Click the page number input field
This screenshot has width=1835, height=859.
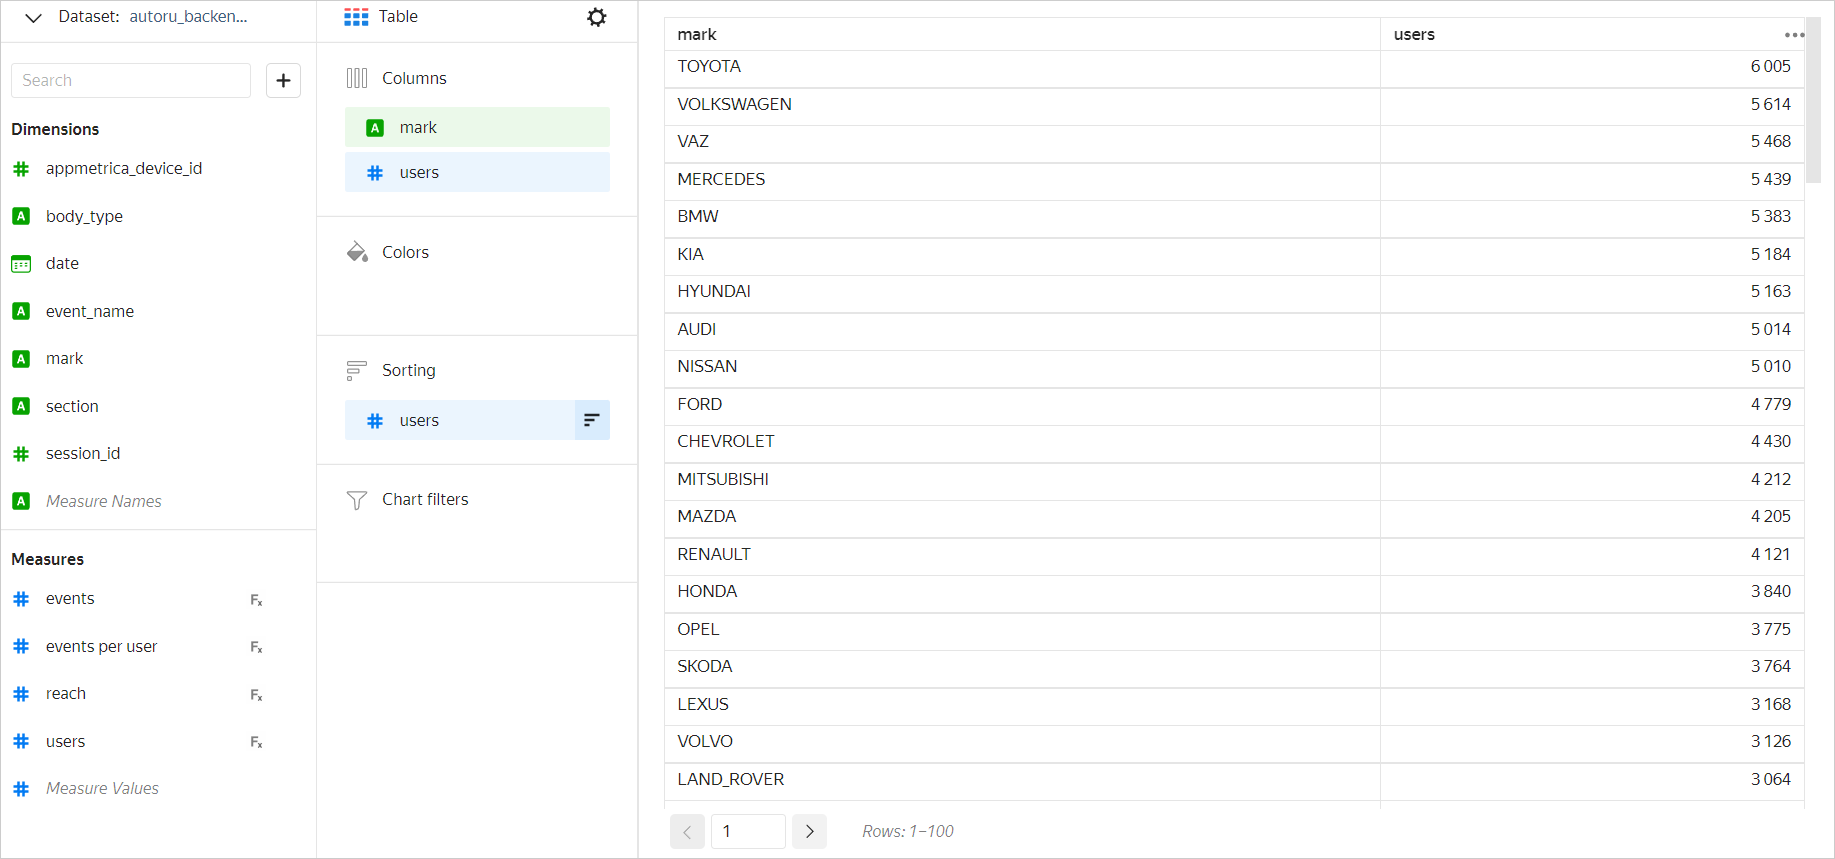tap(748, 831)
